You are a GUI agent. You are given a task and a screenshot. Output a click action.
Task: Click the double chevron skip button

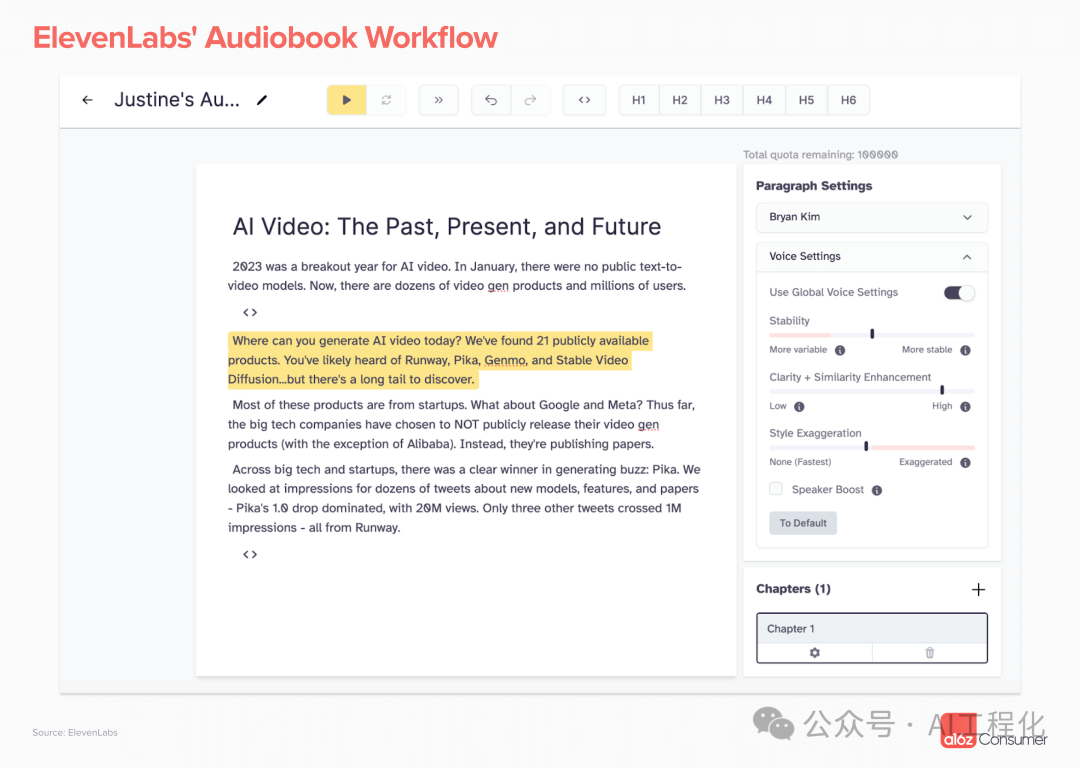(439, 100)
